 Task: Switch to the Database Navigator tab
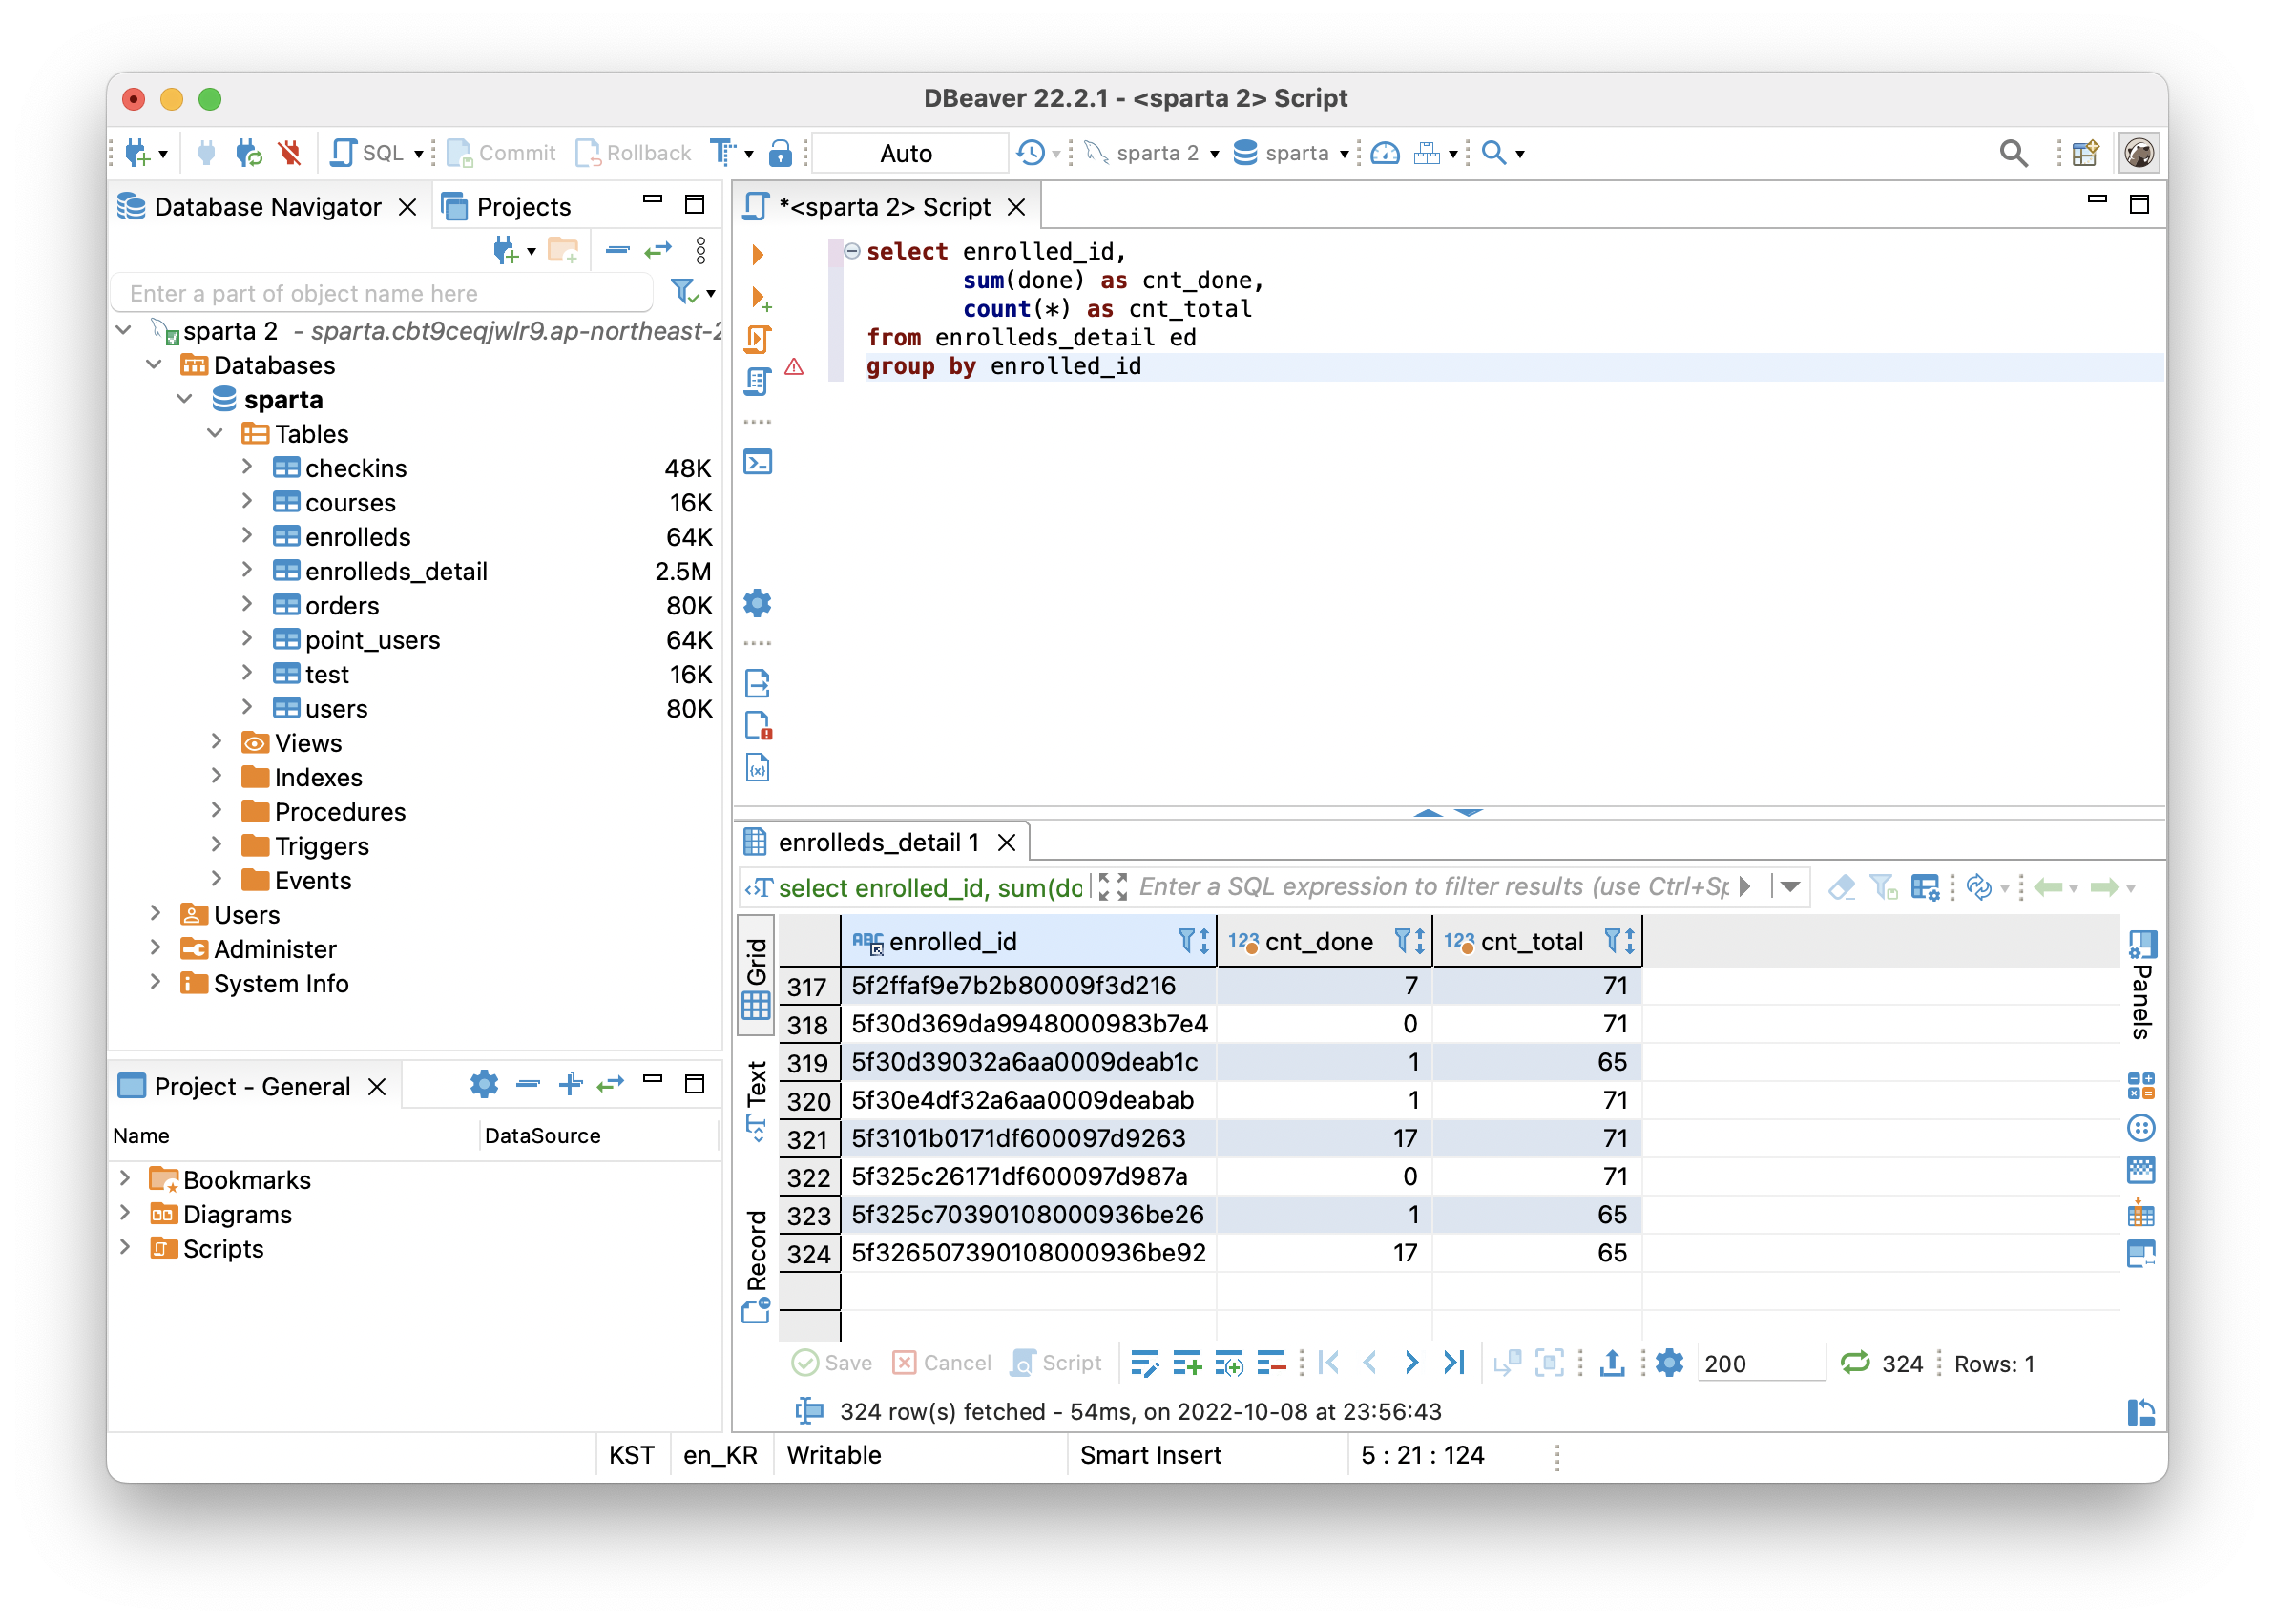pyautogui.click(x=267, y=207)
